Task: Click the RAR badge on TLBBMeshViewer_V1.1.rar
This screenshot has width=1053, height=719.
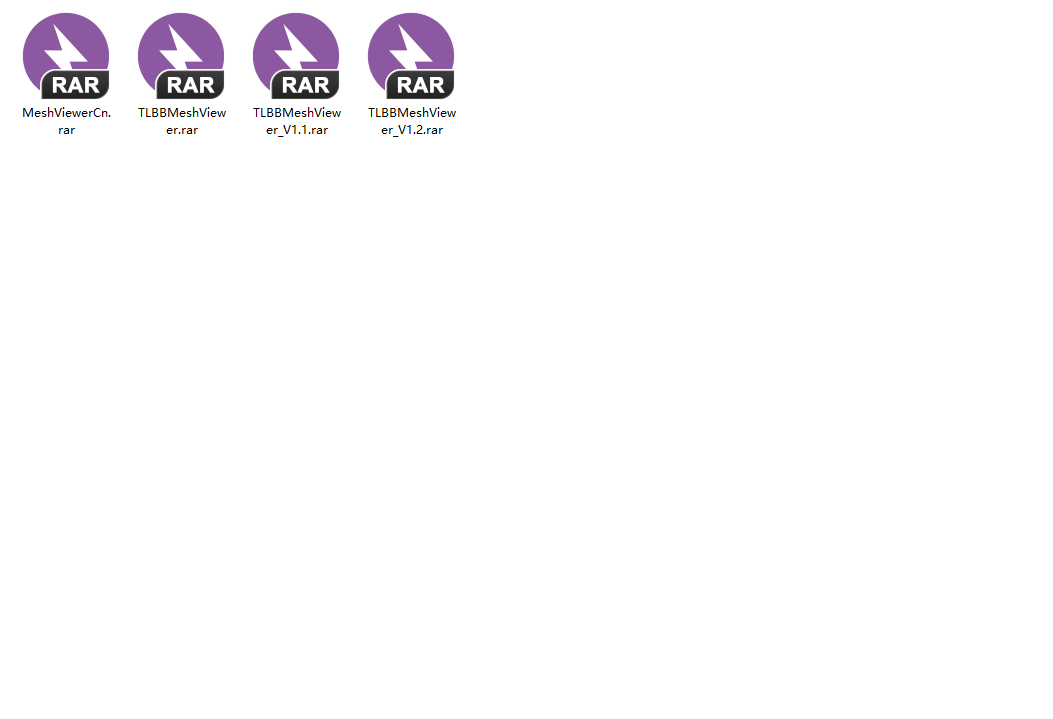Action: pyautogui.click(x=306, y=85)
